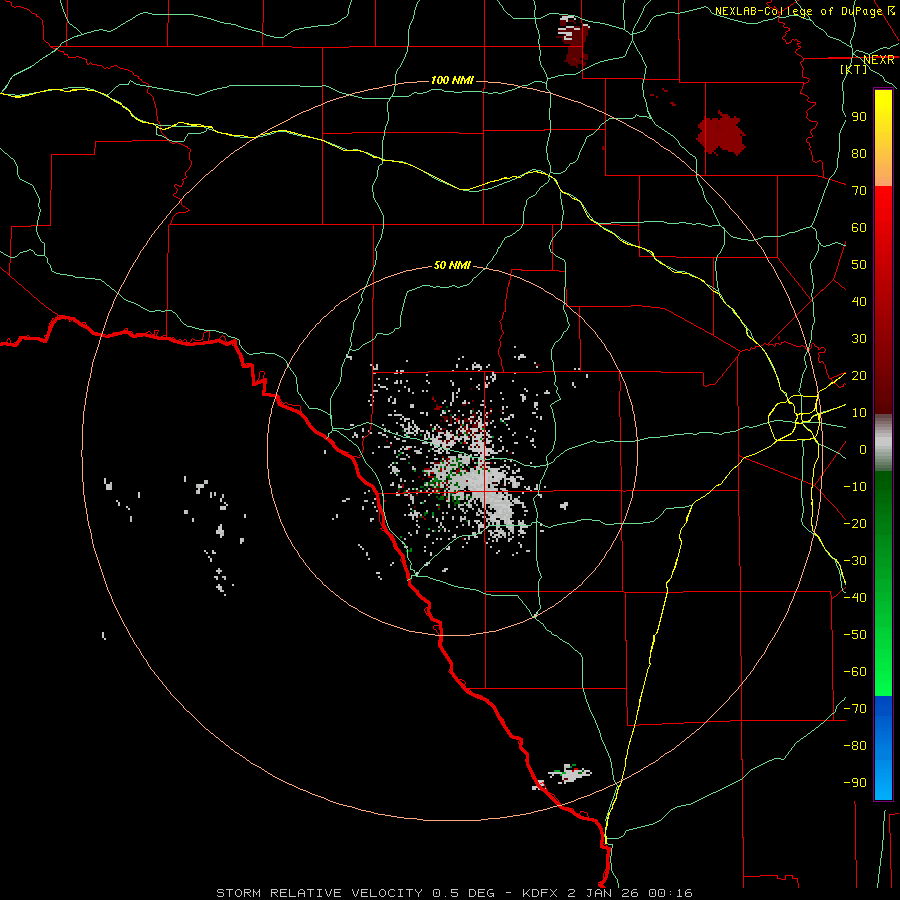Click the 100 NMI range ring label
Image resolution: width=900 pixels, height=900 pixels.
pos(452,80)
